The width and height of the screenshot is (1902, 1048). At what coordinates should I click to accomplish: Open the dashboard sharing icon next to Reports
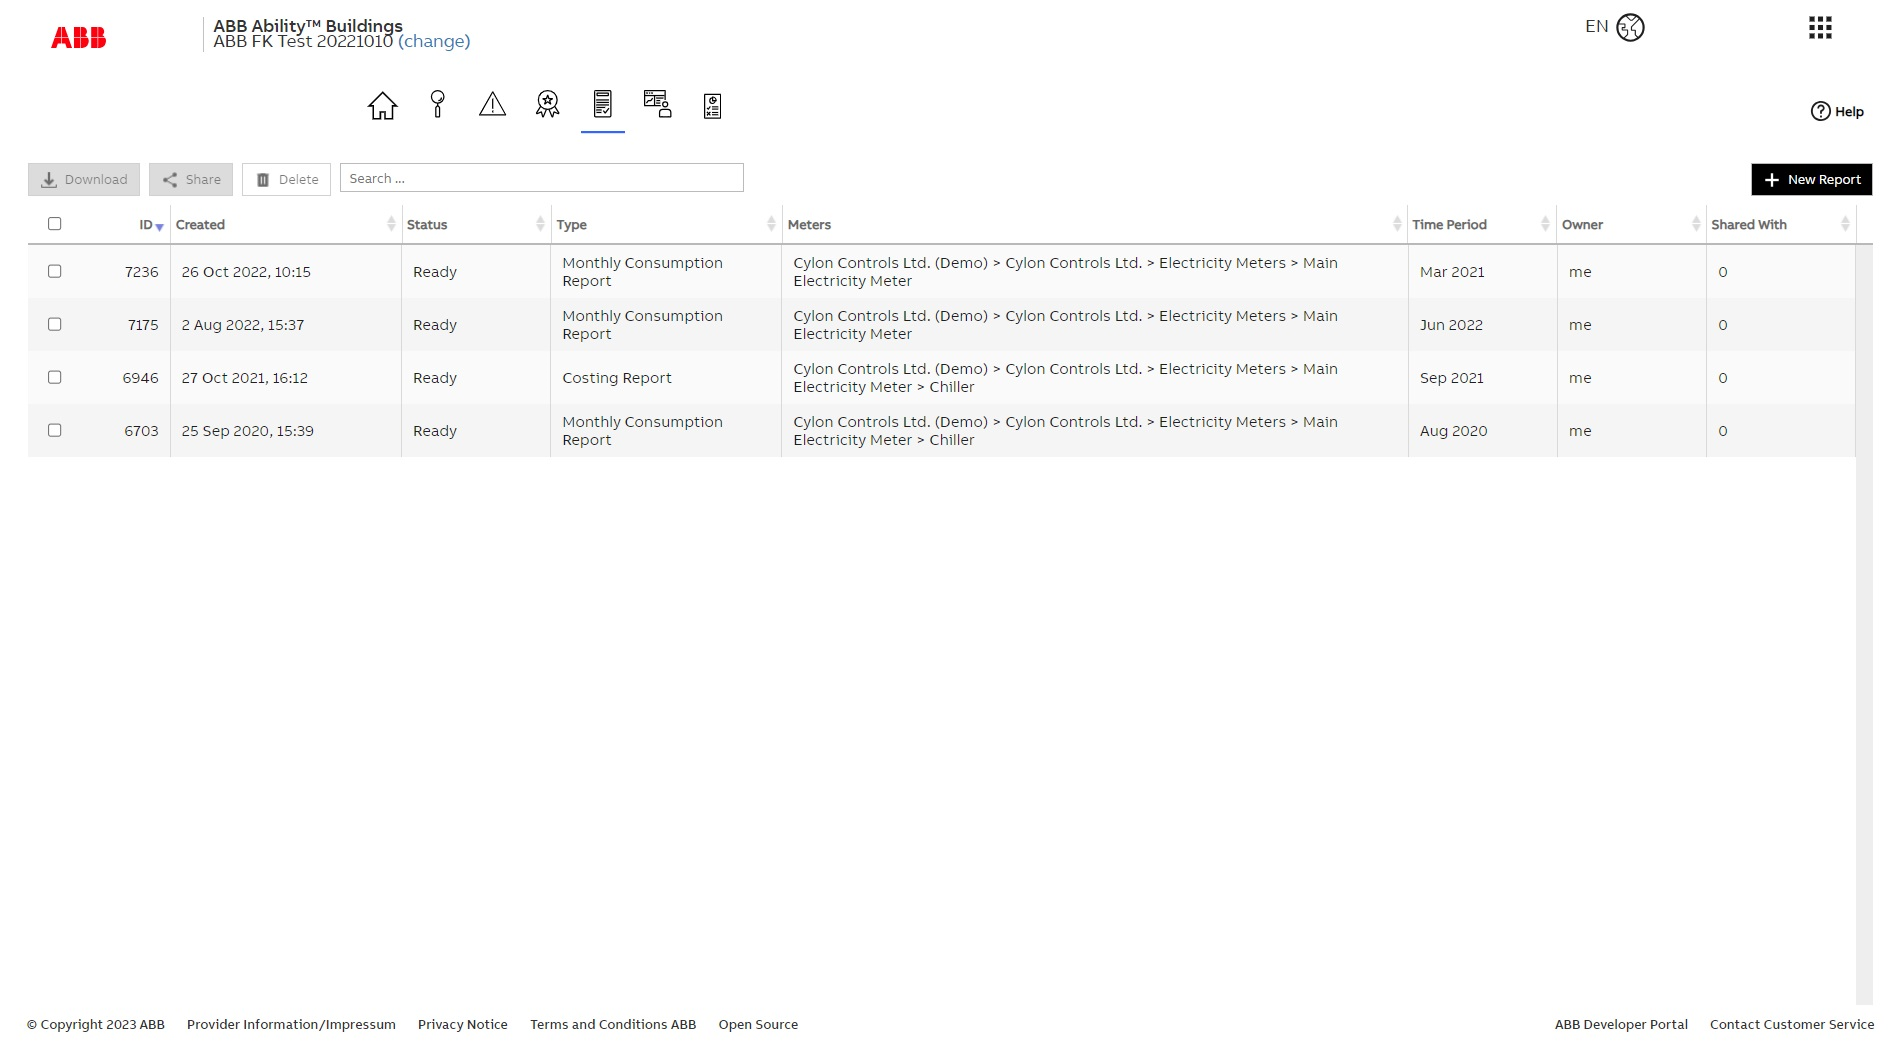657,105
